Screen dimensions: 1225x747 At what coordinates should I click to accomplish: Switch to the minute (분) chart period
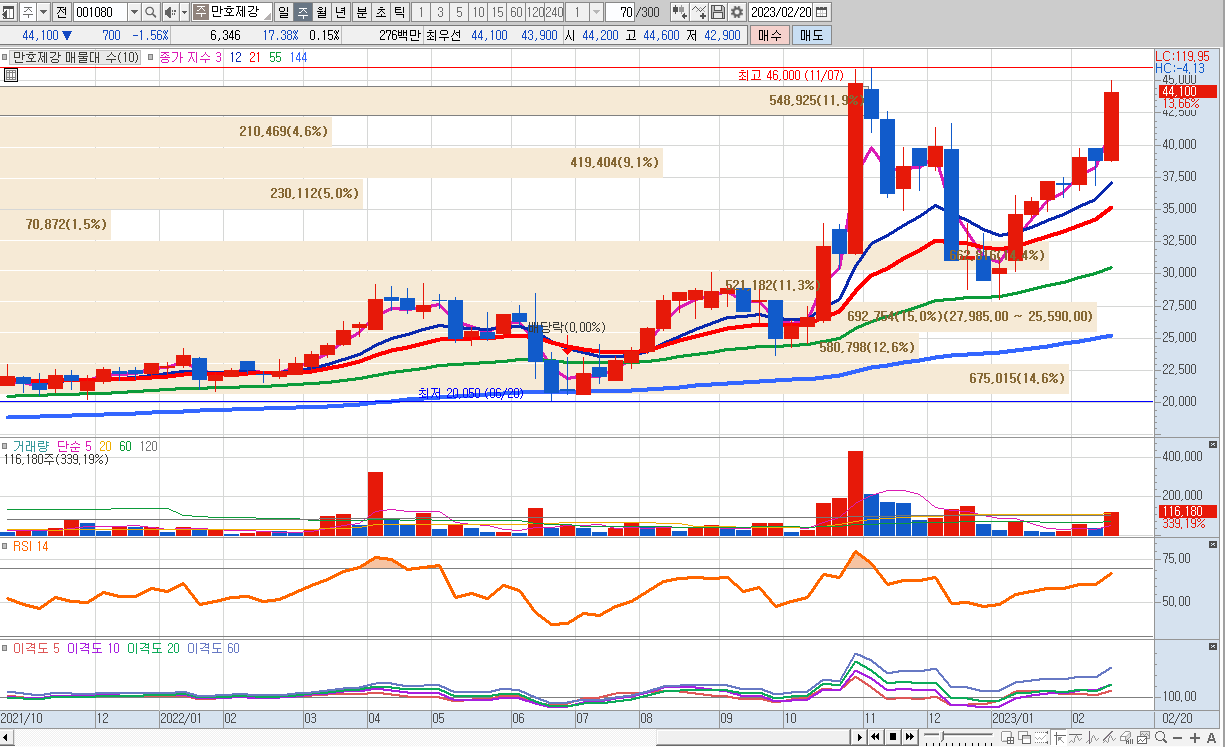point(361,12)
